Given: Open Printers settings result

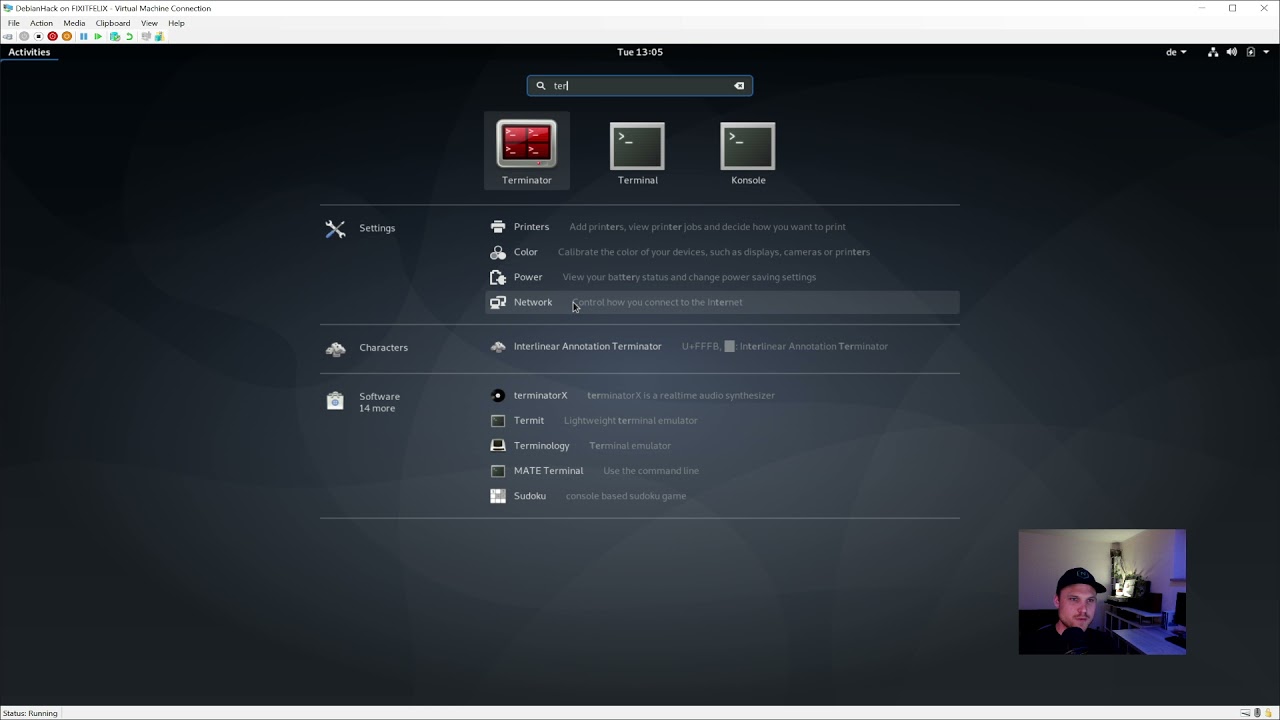Looking at the screenshot, I should point(722,227).
